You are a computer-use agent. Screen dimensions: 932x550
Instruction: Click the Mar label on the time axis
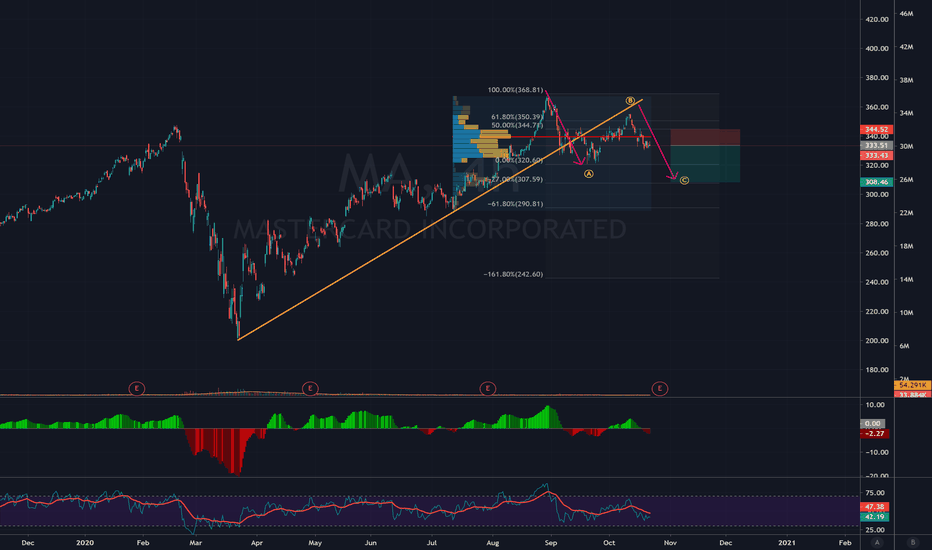(195, 542)
